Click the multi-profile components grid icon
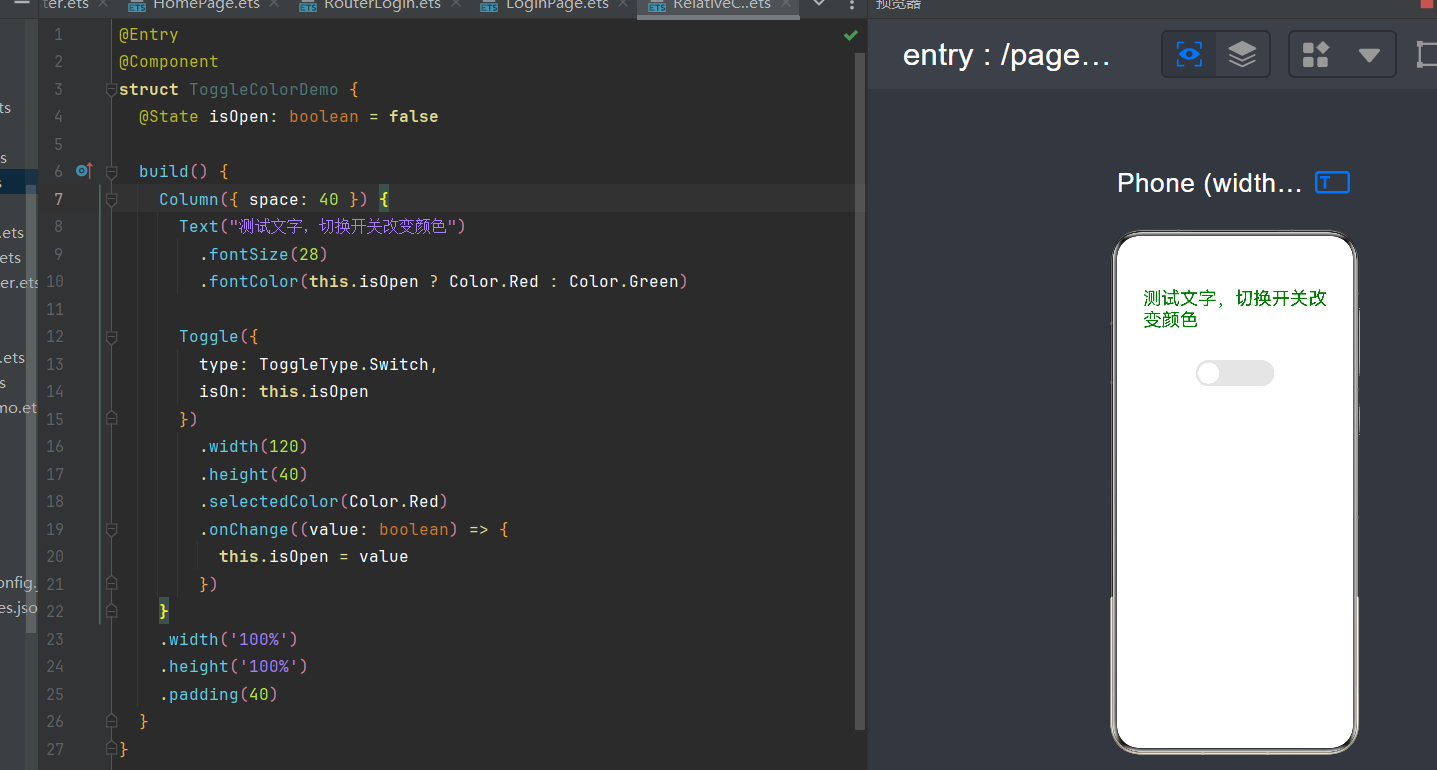Screen dimensions: 1437x770 pyautogui.click(x=1316, y=54)
